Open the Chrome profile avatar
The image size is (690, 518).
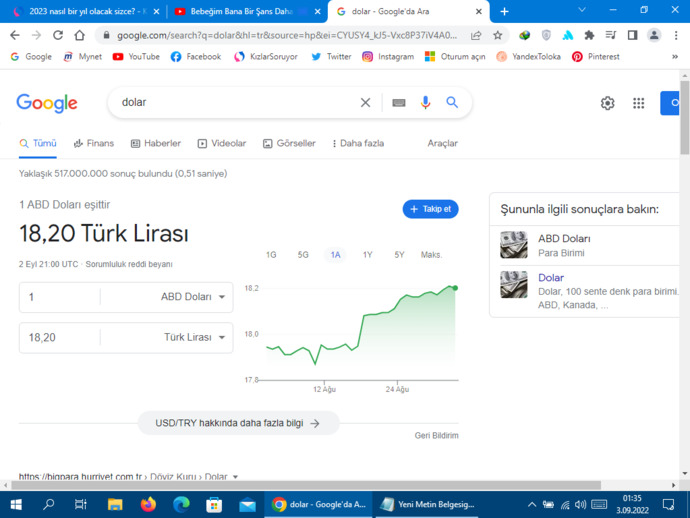(x=654, y=35)
